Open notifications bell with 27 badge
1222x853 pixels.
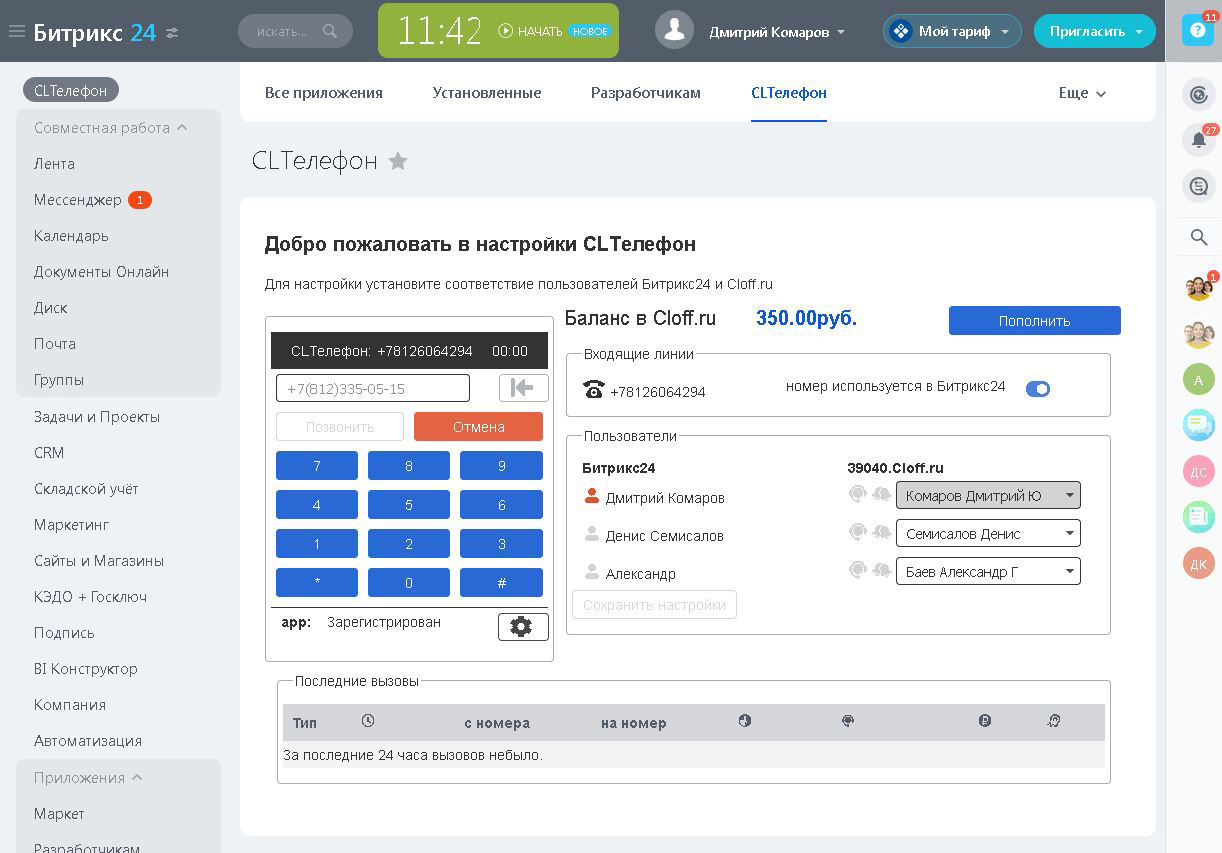pos(1198,140)
